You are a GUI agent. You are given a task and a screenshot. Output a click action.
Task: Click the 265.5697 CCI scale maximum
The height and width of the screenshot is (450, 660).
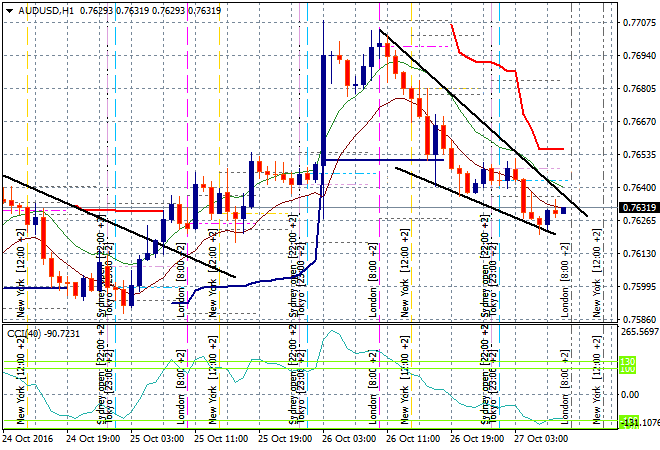(x=640, y=332)
